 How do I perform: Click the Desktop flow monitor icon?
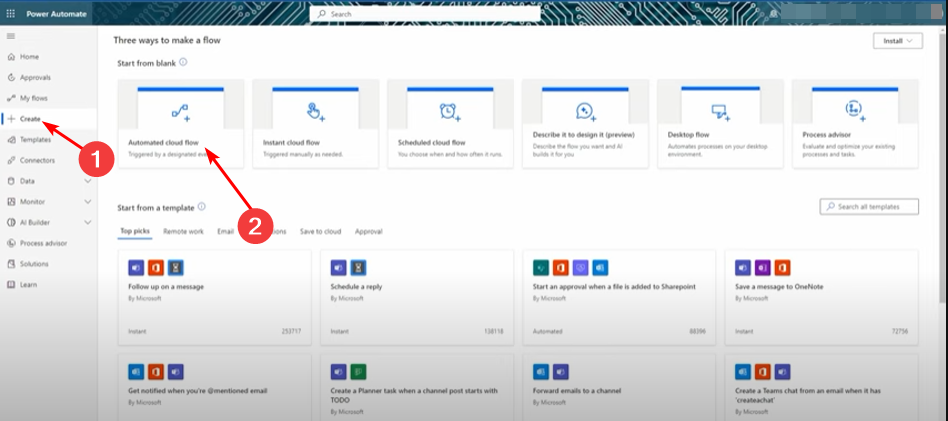[x=719, y=112]
